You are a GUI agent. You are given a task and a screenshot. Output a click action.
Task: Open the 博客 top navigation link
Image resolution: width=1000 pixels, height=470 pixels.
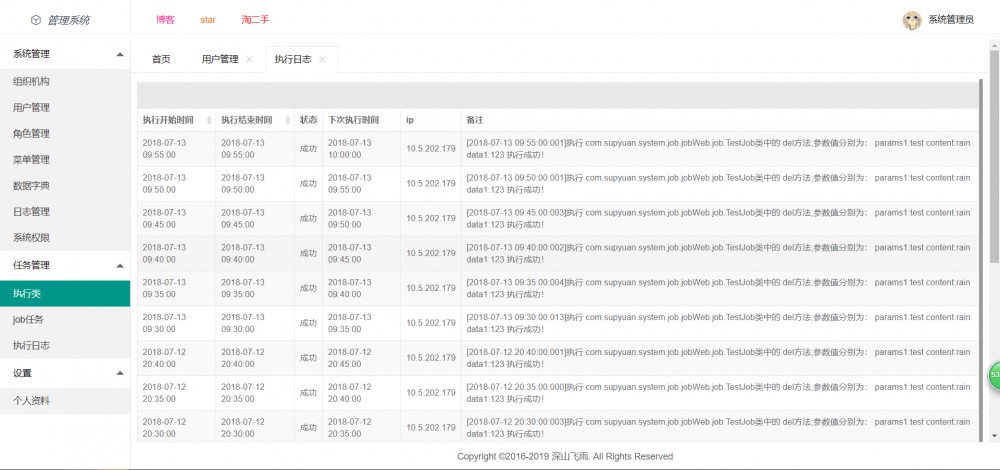[165, 20]
